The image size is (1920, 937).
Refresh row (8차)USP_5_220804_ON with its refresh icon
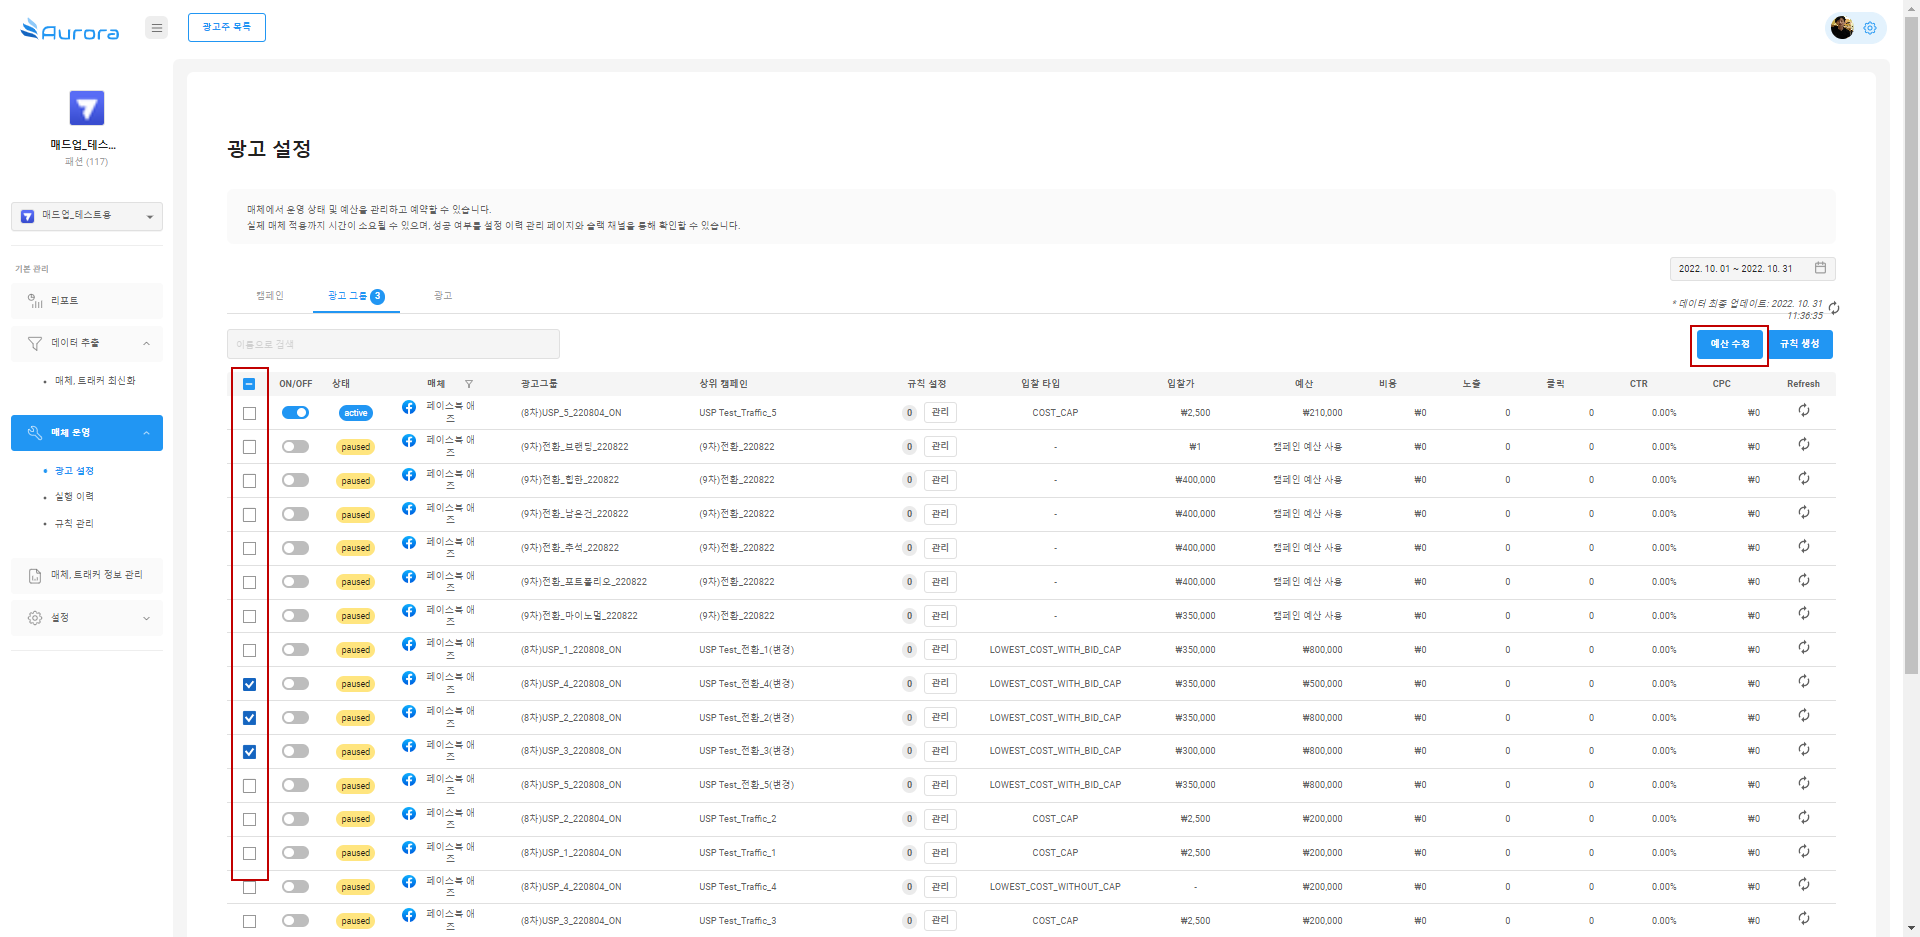click(1803, 411)
